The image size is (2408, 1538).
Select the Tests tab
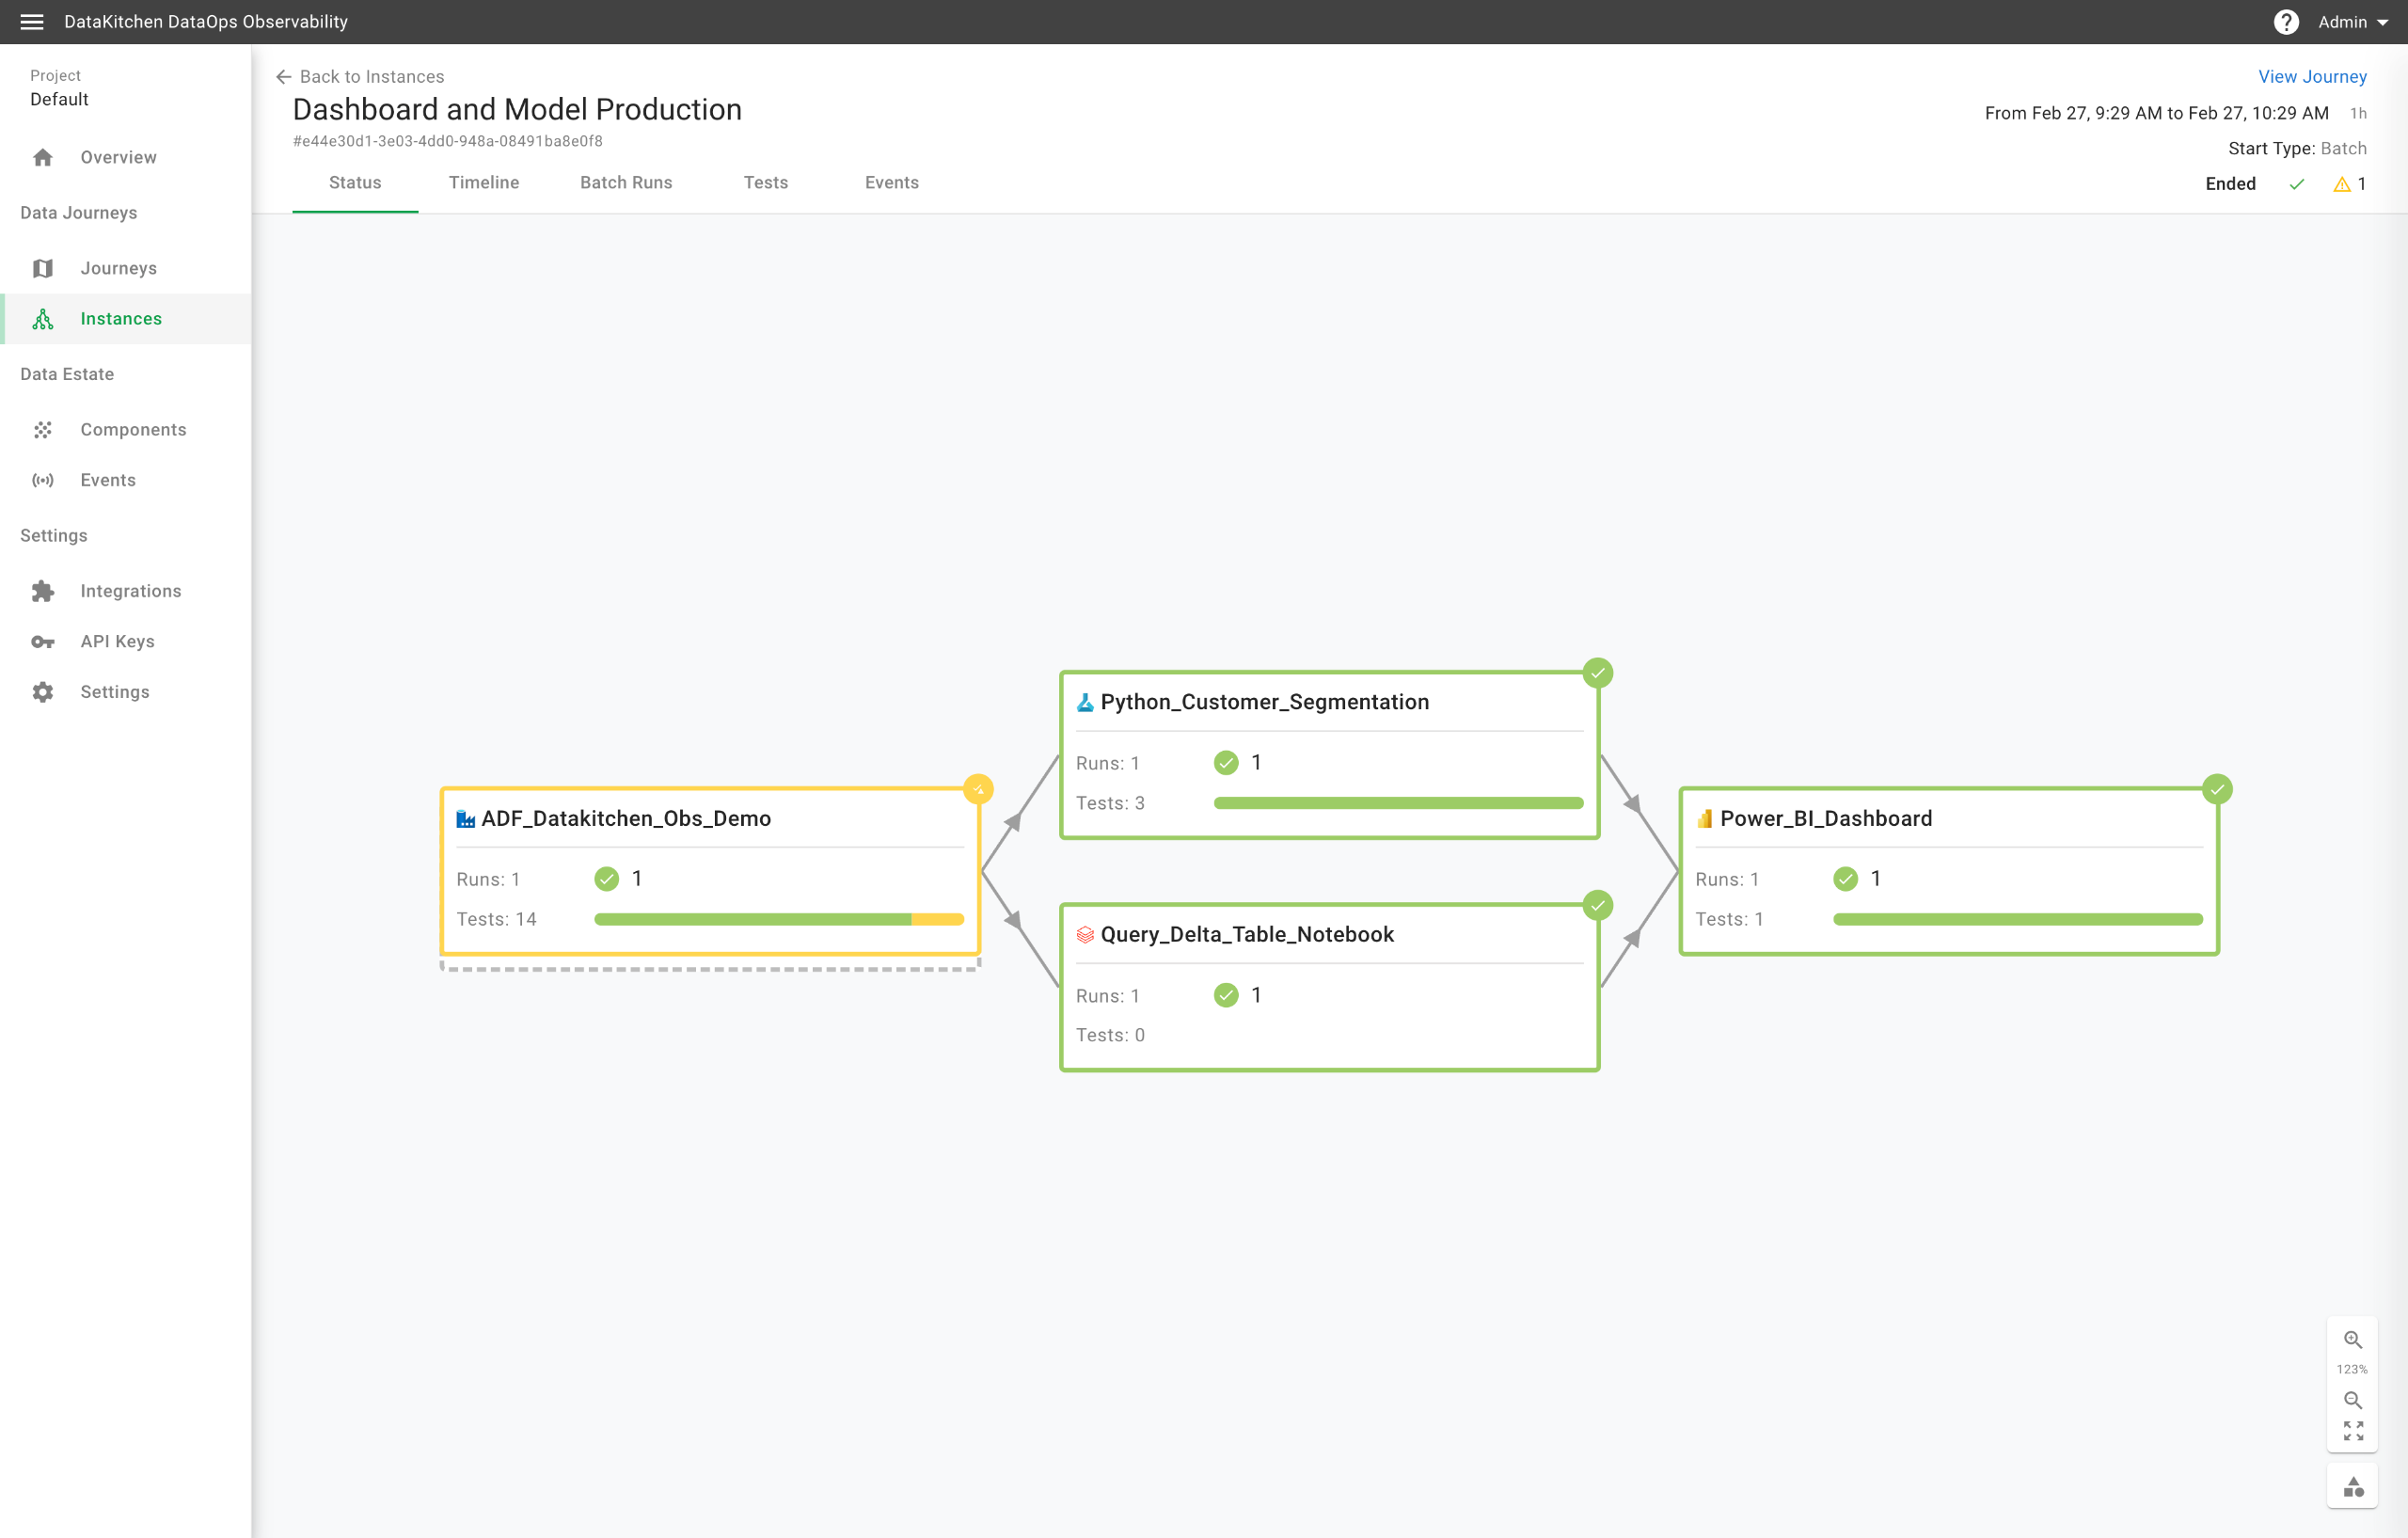coord(765,183)
